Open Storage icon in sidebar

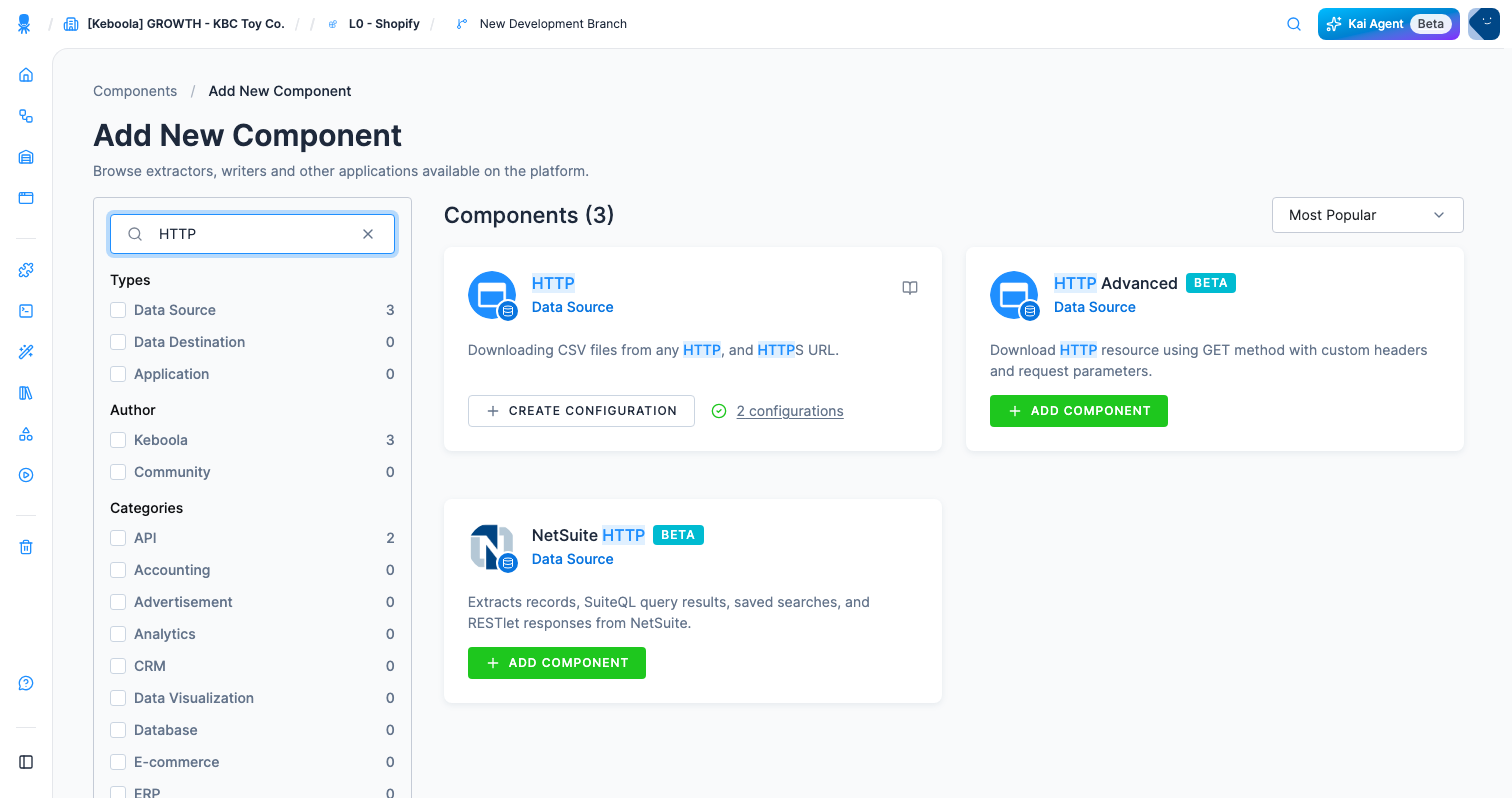pos(26,157)
